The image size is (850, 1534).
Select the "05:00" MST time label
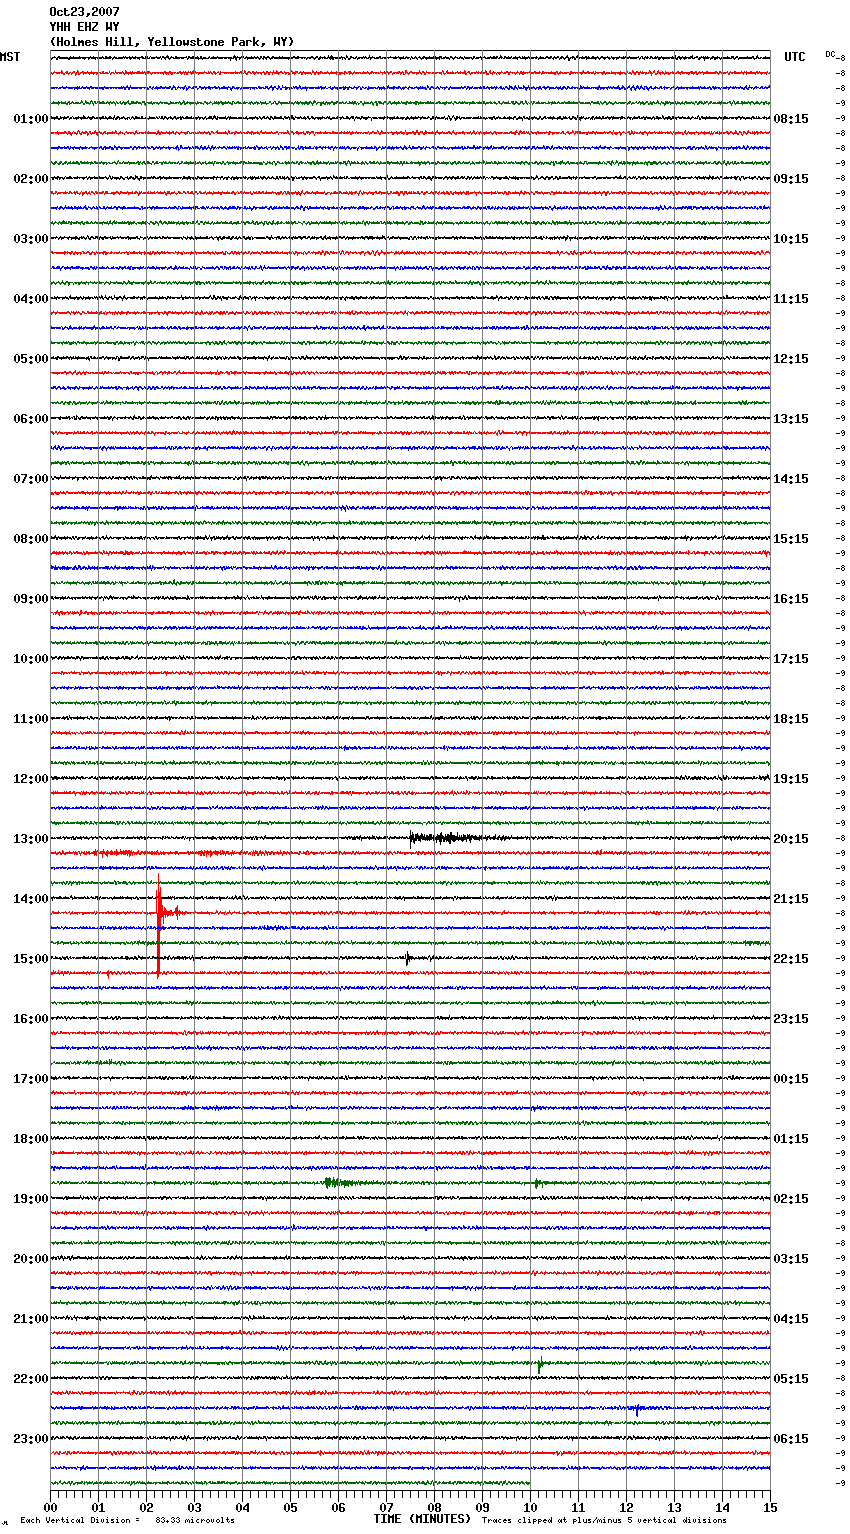31,359
